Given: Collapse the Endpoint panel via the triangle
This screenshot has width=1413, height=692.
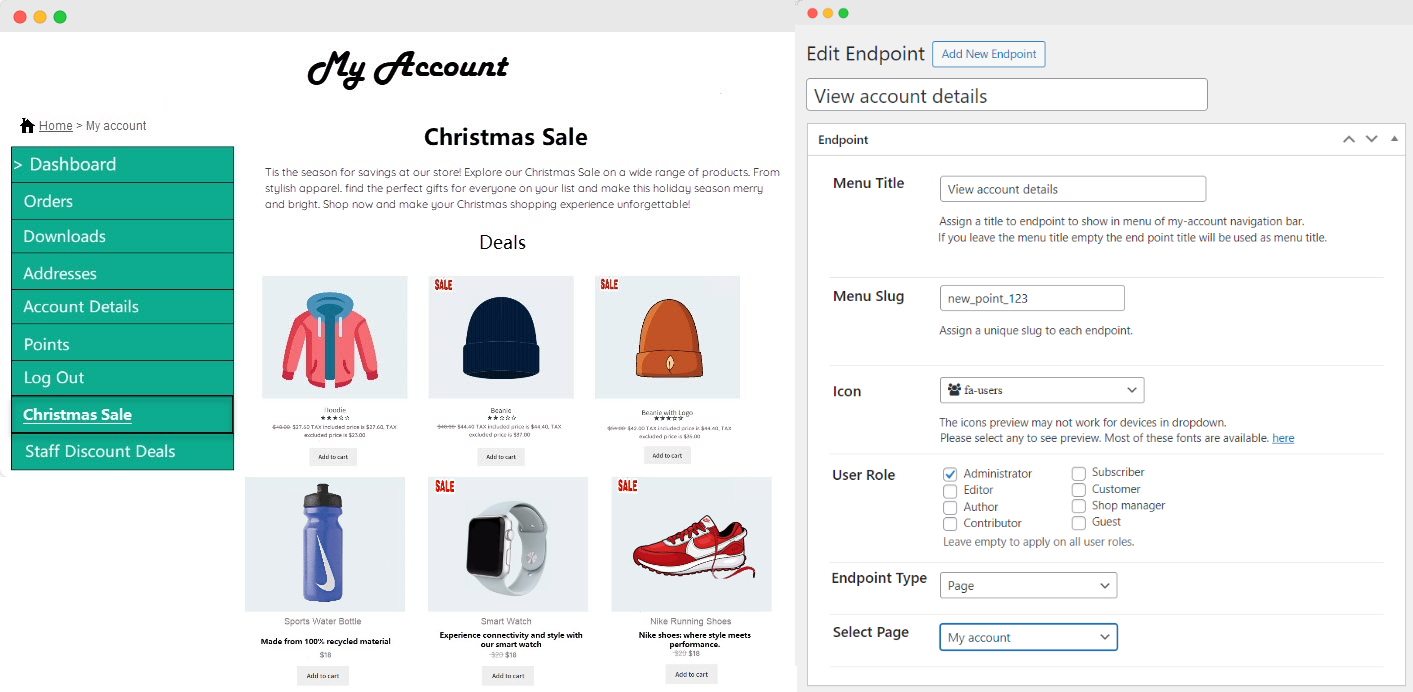Looking at the screenshot, I should (x=1394, y=139).
